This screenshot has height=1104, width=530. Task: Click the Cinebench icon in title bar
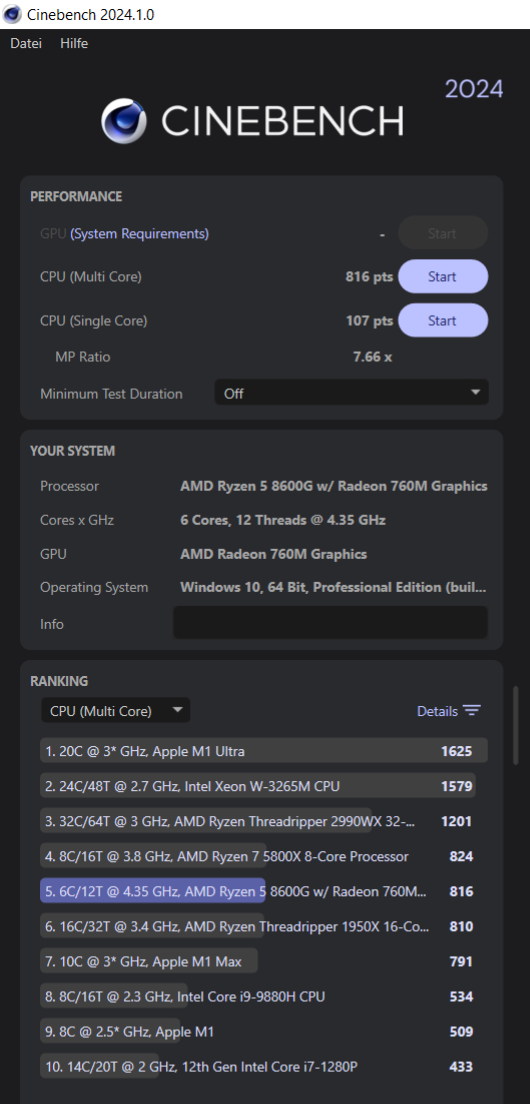(x=11, y=13)
